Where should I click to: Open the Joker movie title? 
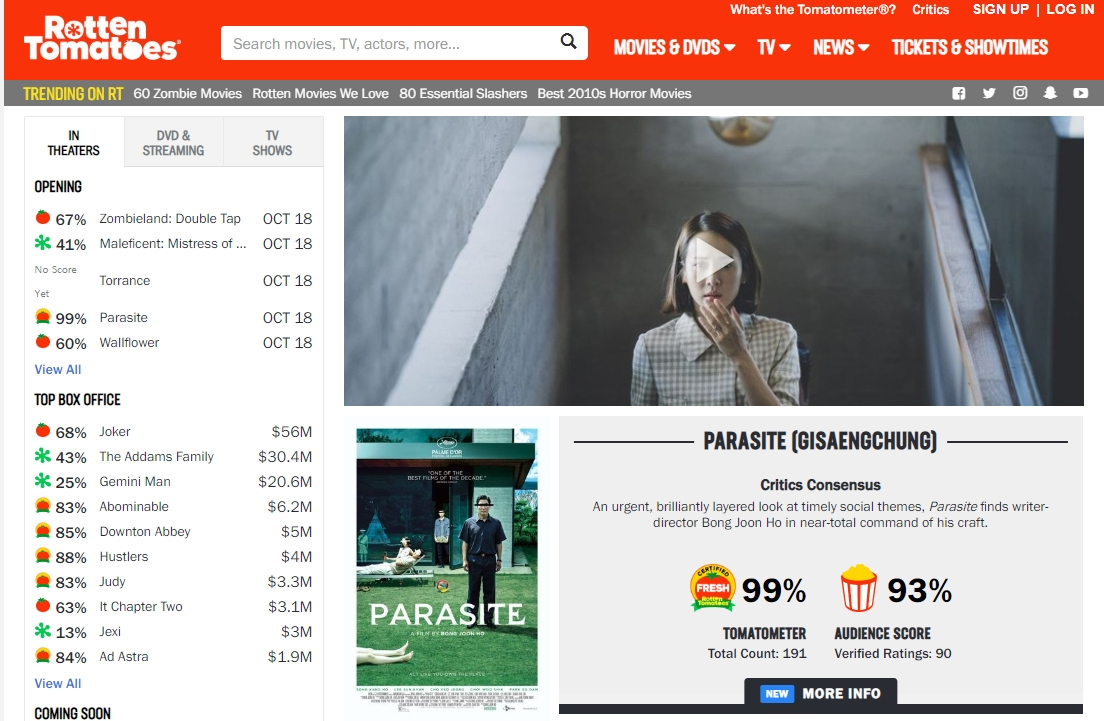point(115,431)
